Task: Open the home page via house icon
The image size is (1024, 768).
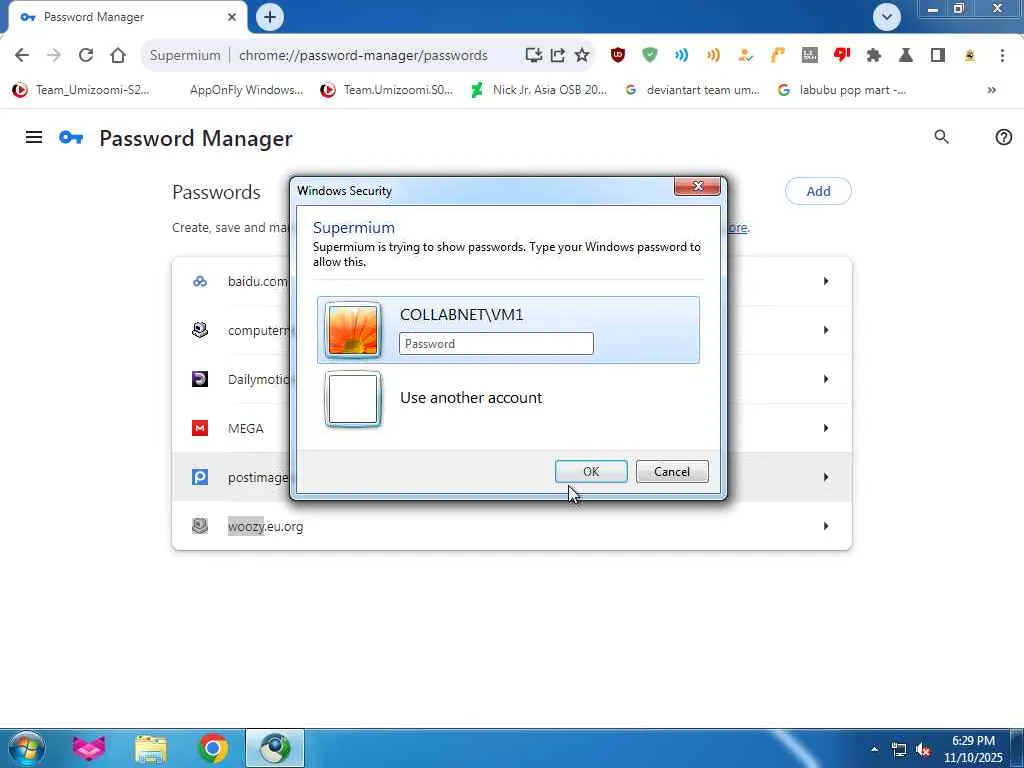Action: (118, 56)
